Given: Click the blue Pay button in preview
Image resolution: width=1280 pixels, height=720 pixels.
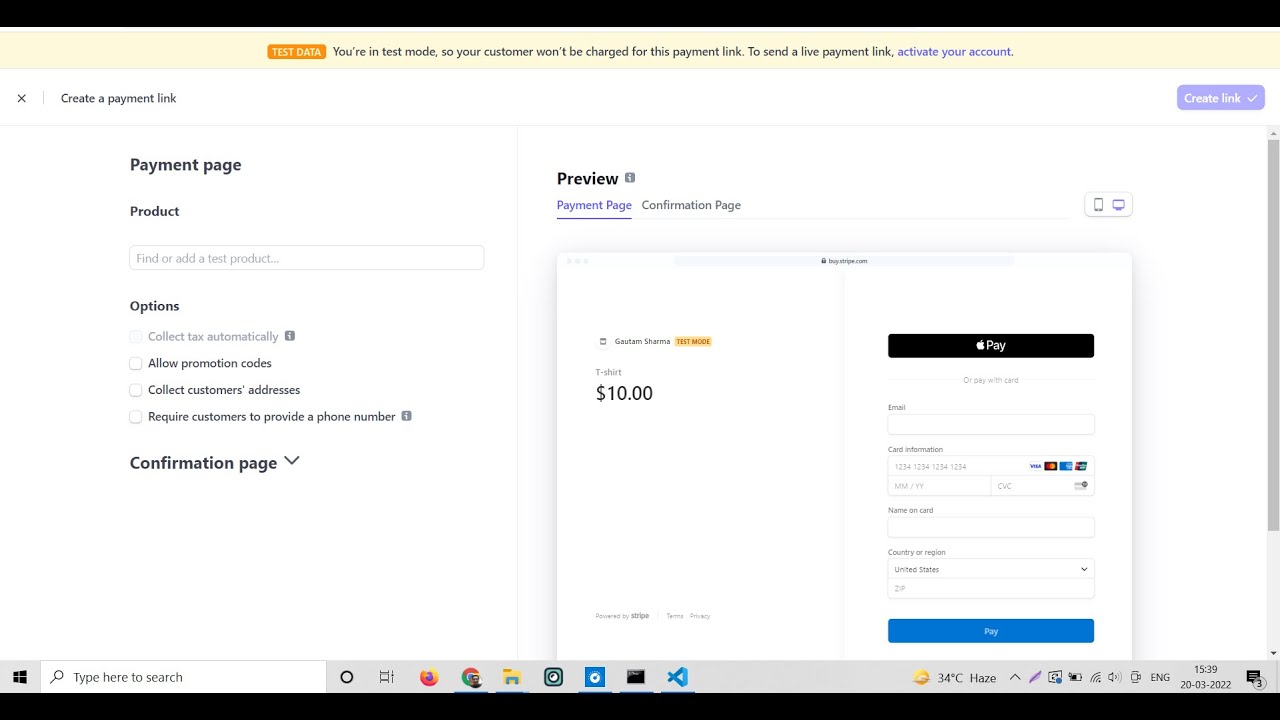Looking at the screenshot, I should [x=990, y=631].
